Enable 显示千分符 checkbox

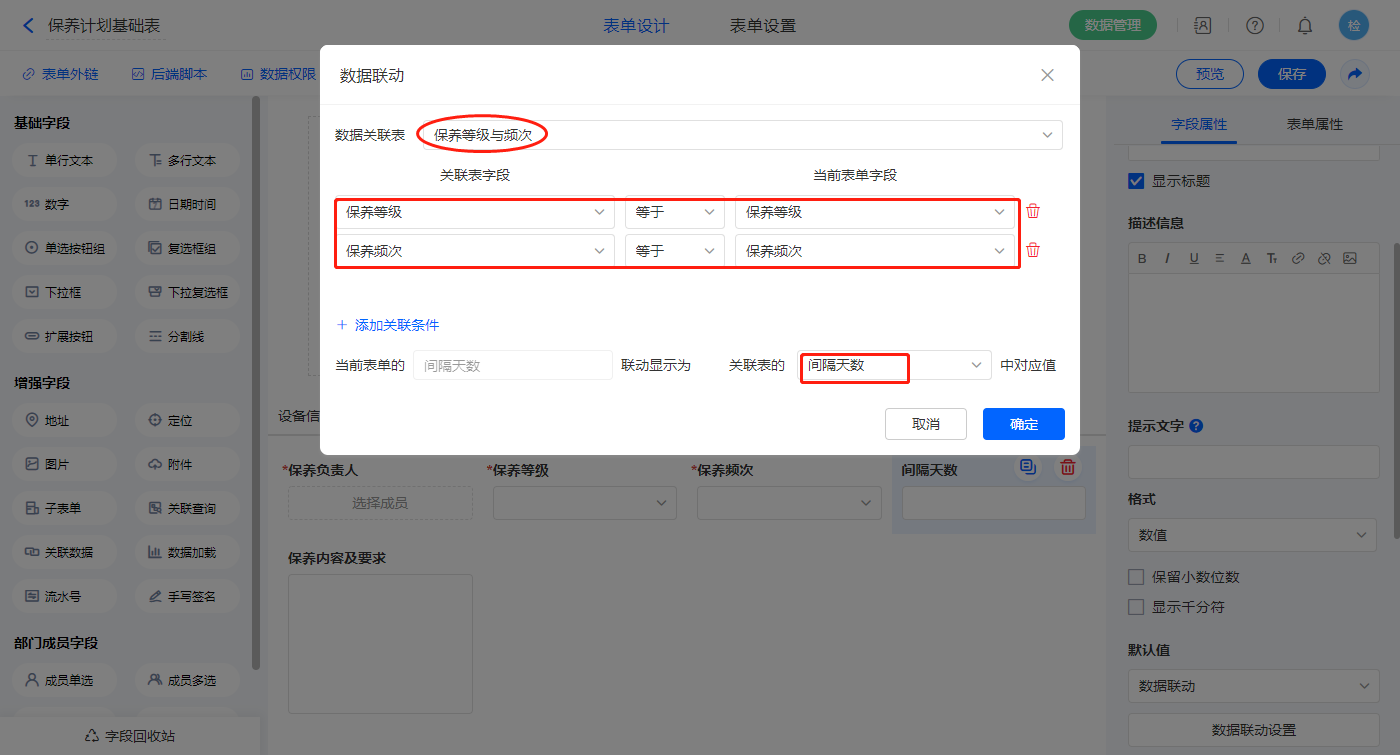tap(1136, 607)
